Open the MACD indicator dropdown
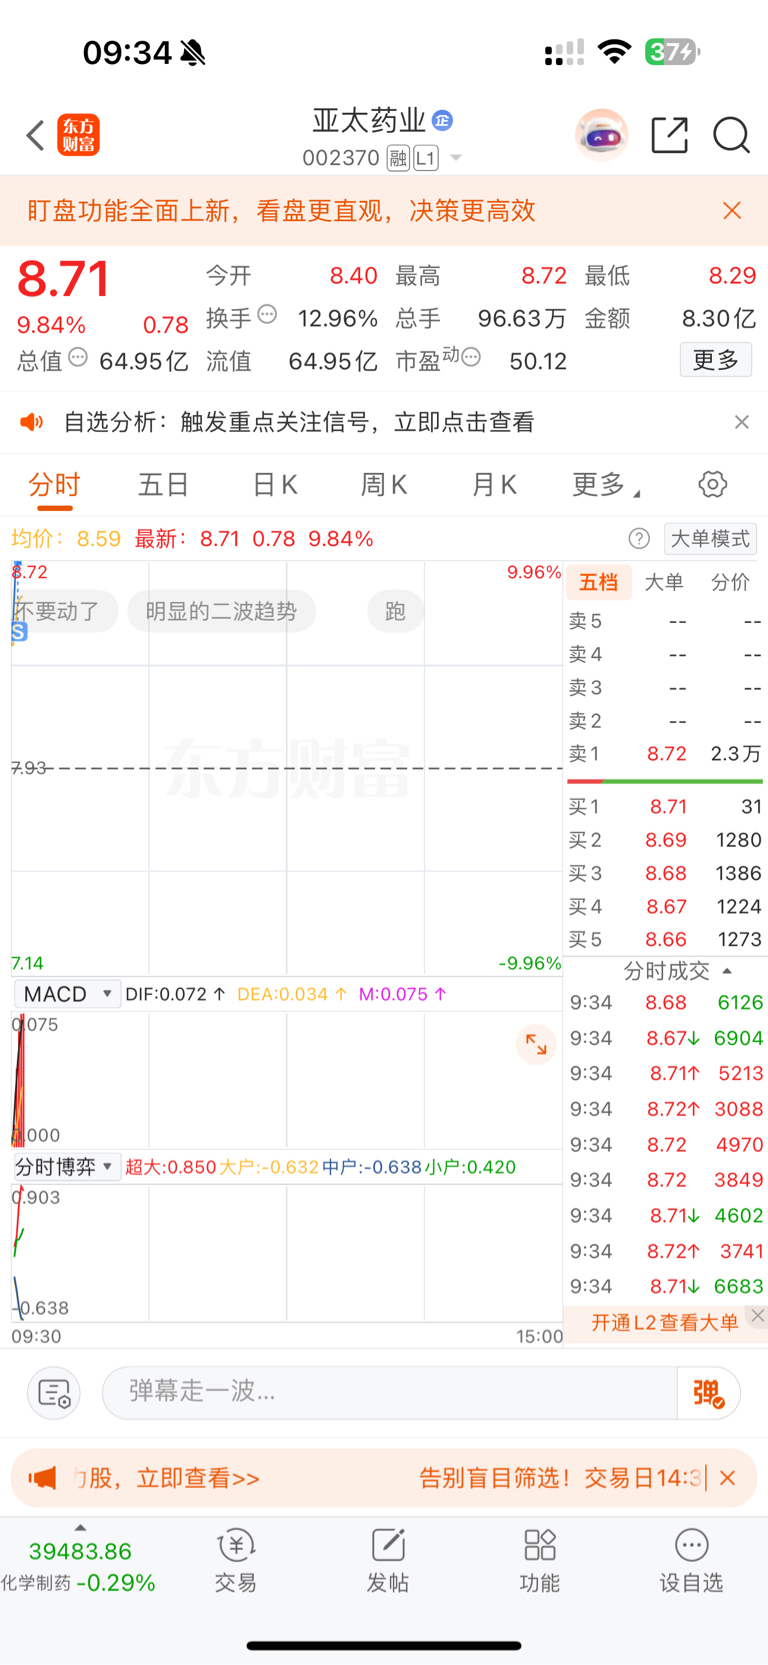The image size is (768, 1665). coord(67,994)
